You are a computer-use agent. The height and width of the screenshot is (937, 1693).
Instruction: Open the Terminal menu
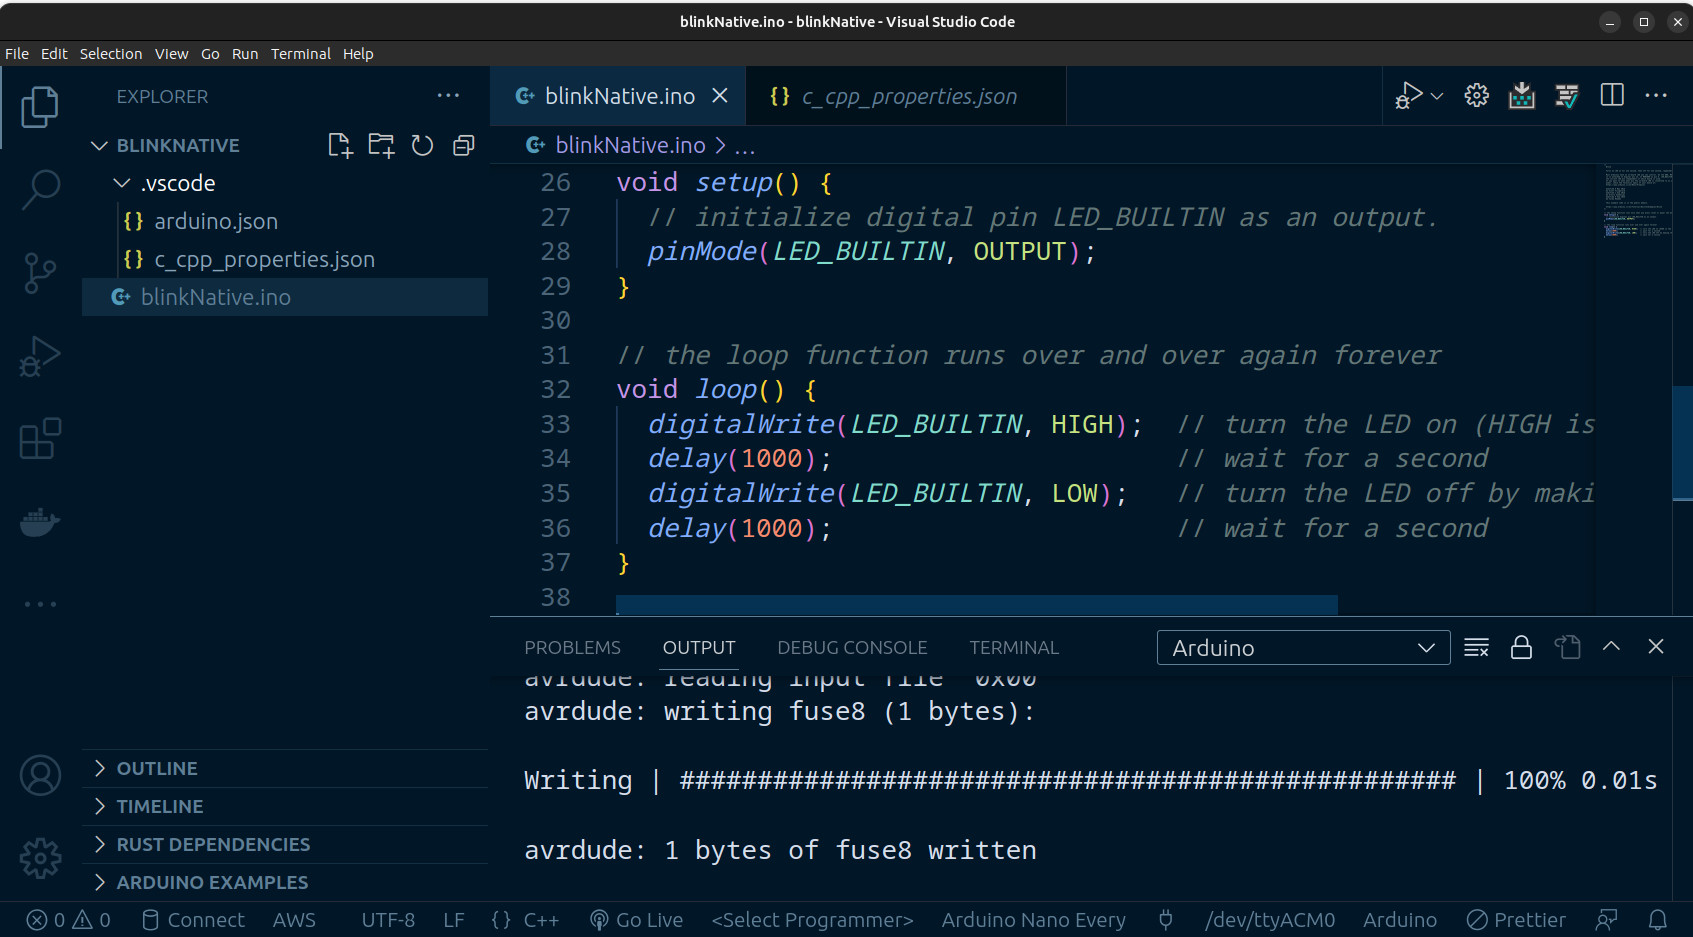301,54
